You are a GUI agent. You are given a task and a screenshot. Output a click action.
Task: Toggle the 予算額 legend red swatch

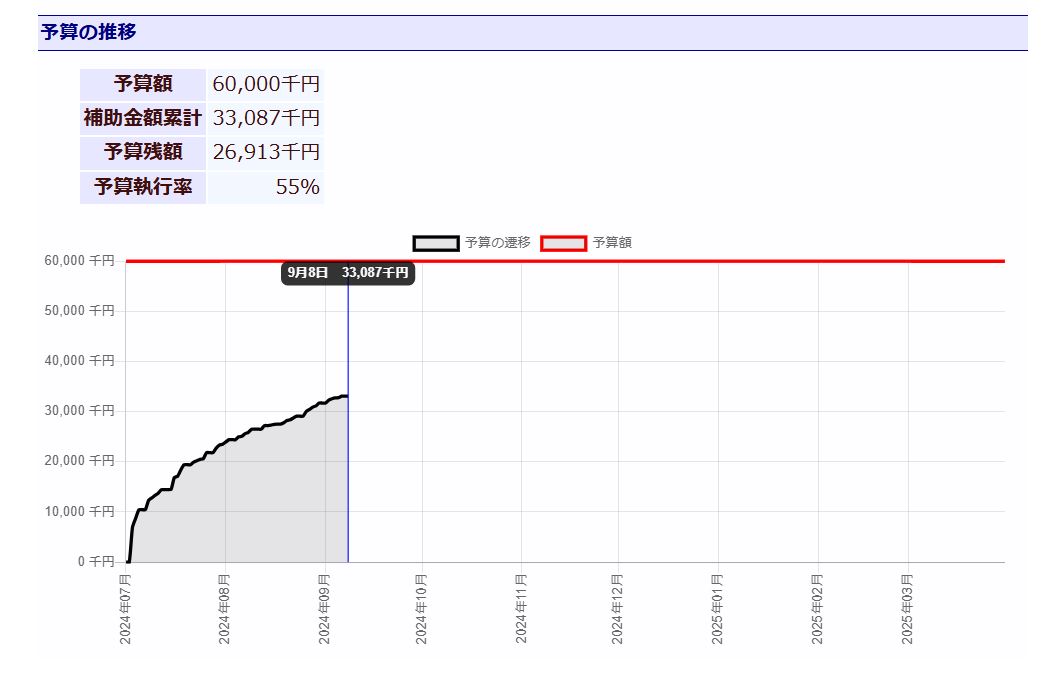[x=563, y=243]
